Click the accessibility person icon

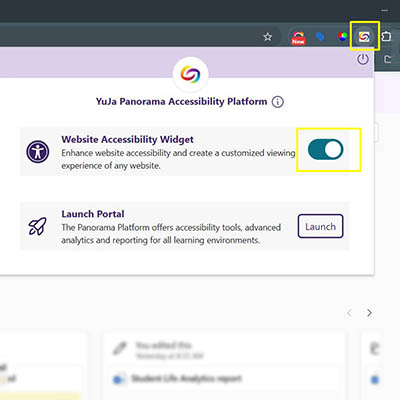tap(38, 152)
